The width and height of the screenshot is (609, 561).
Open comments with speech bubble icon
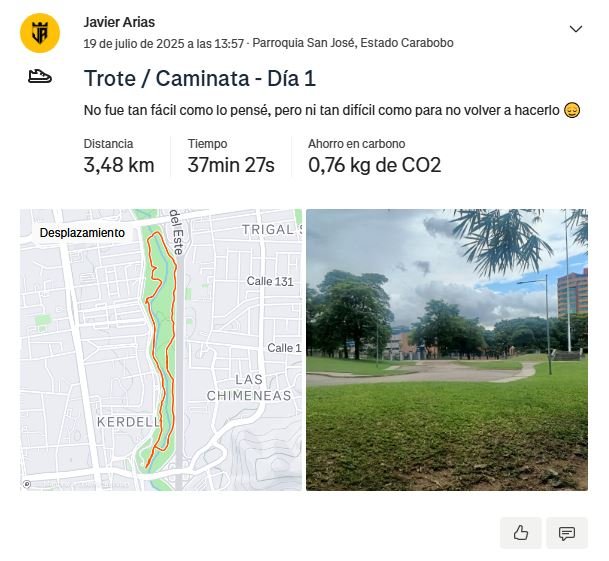567,533
